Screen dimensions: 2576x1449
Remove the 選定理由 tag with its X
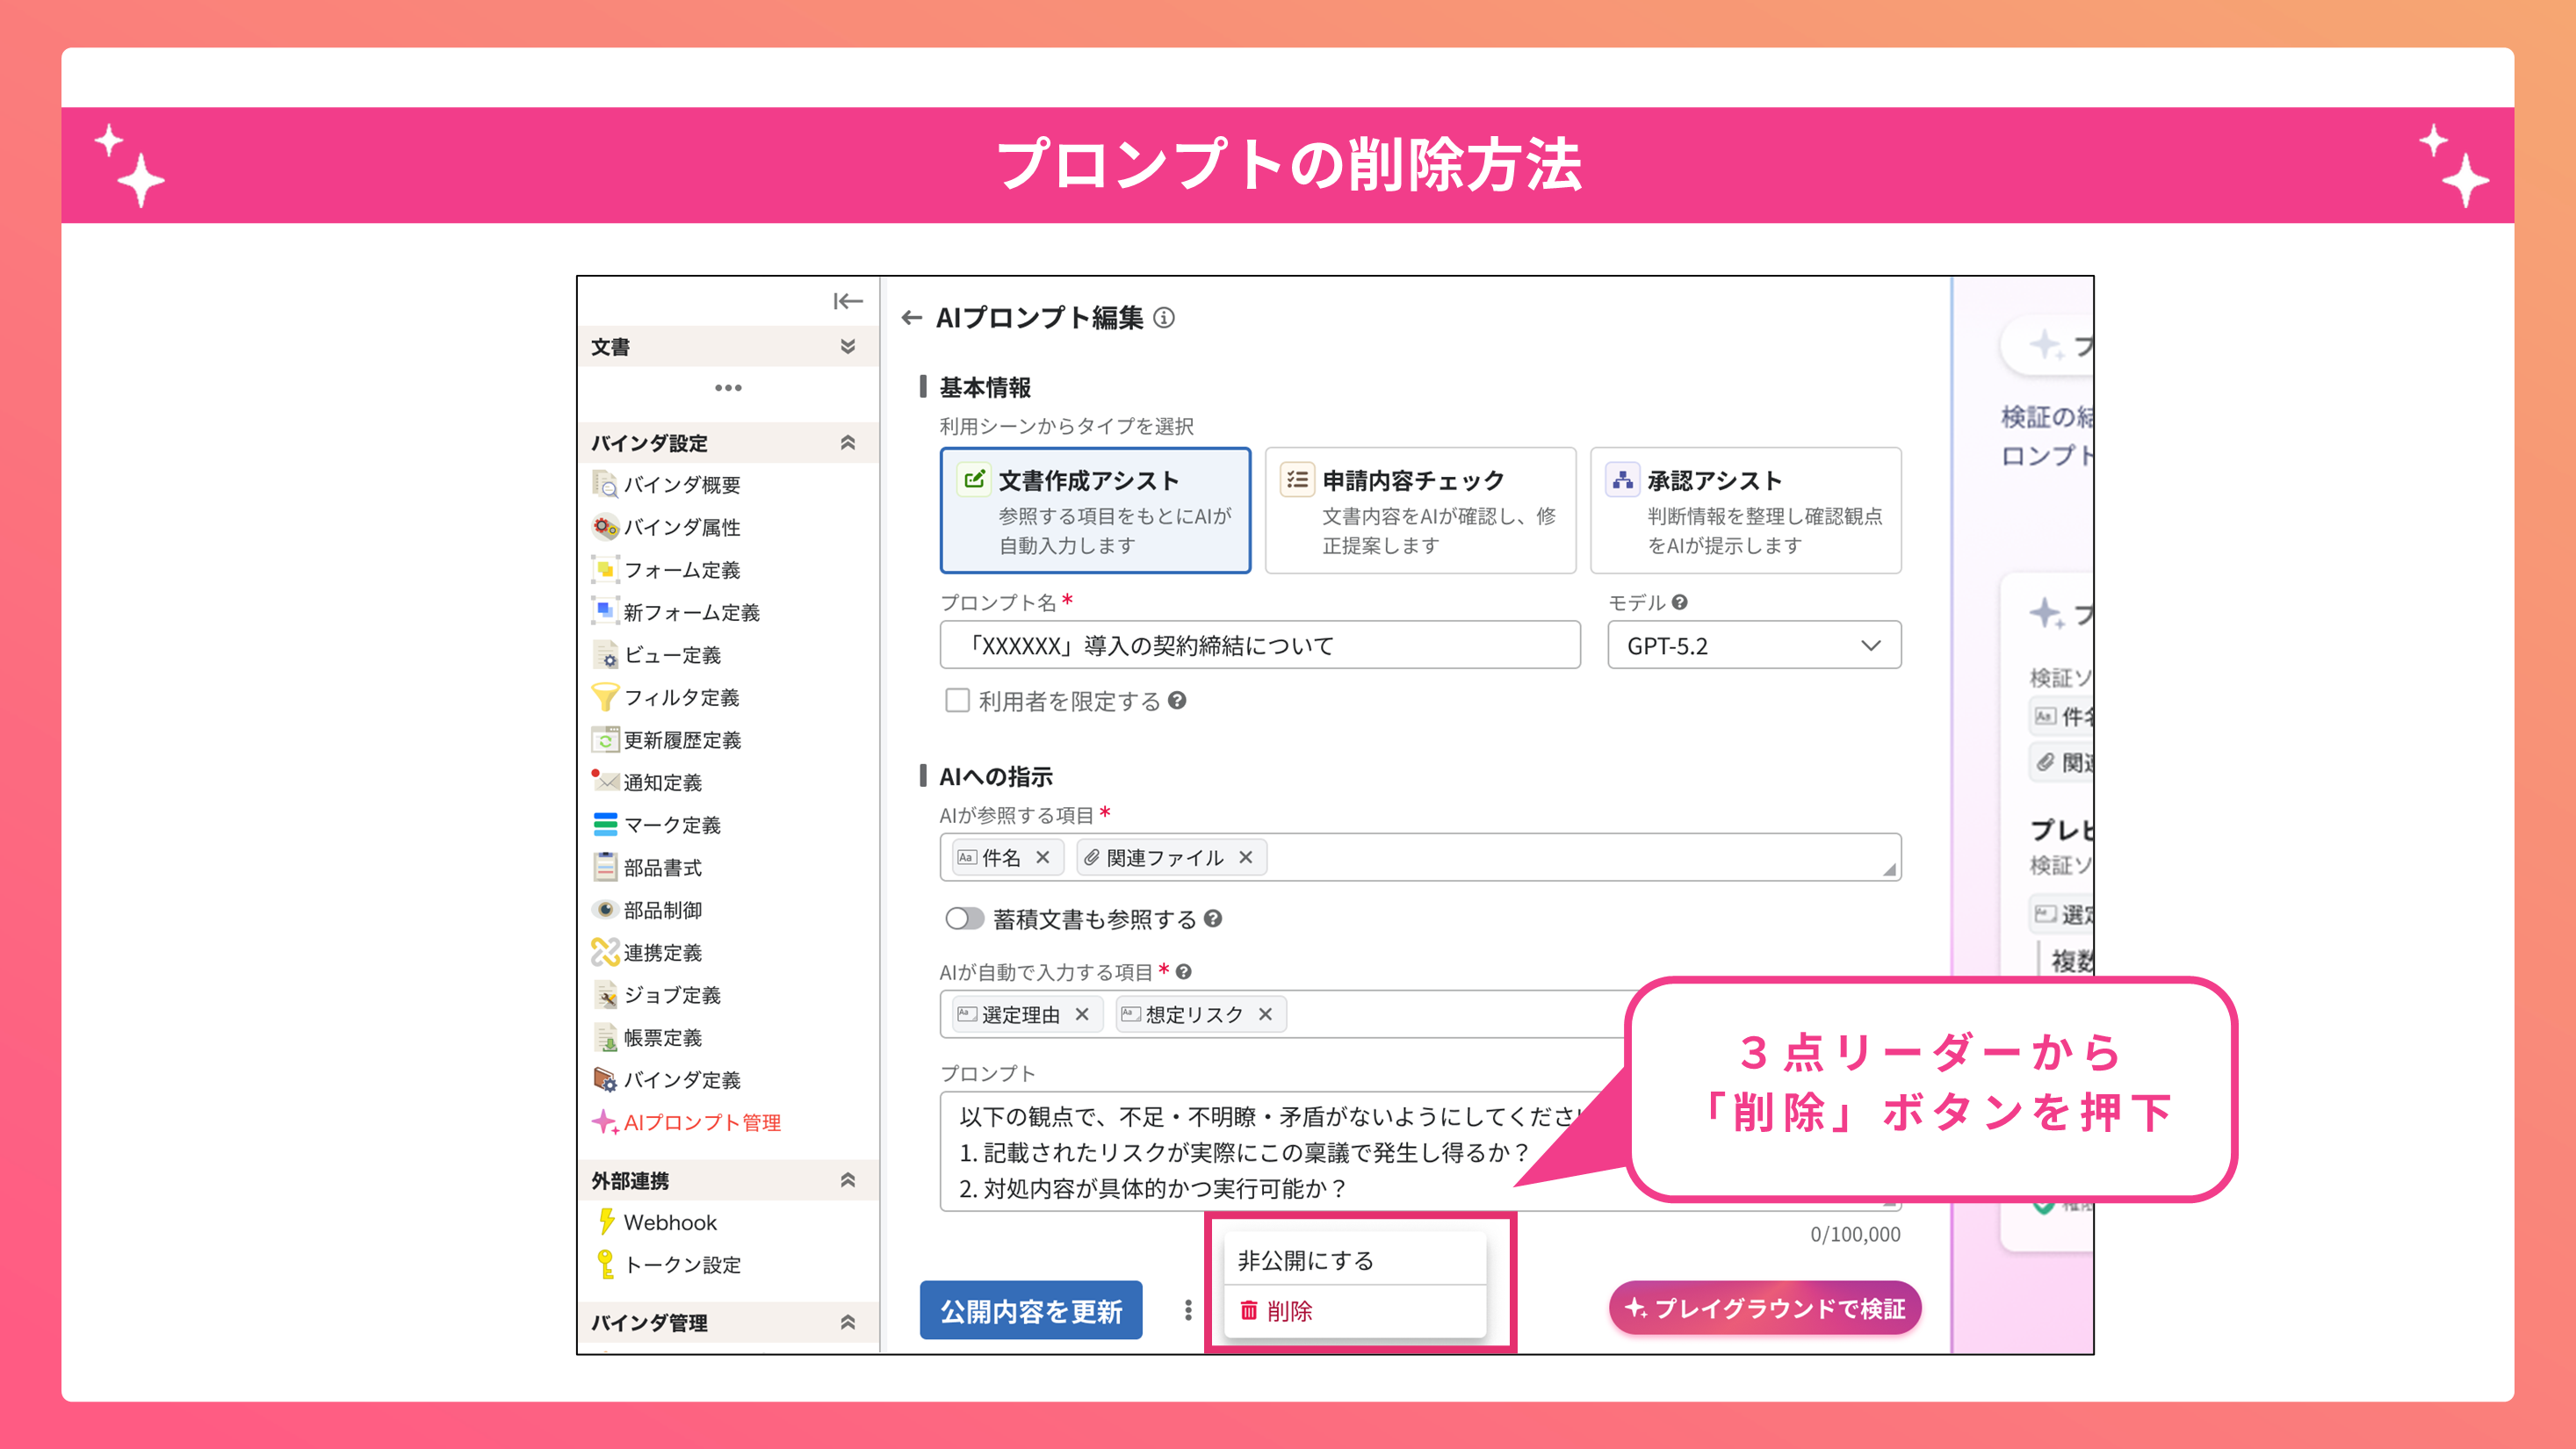click(1082, 1014)
